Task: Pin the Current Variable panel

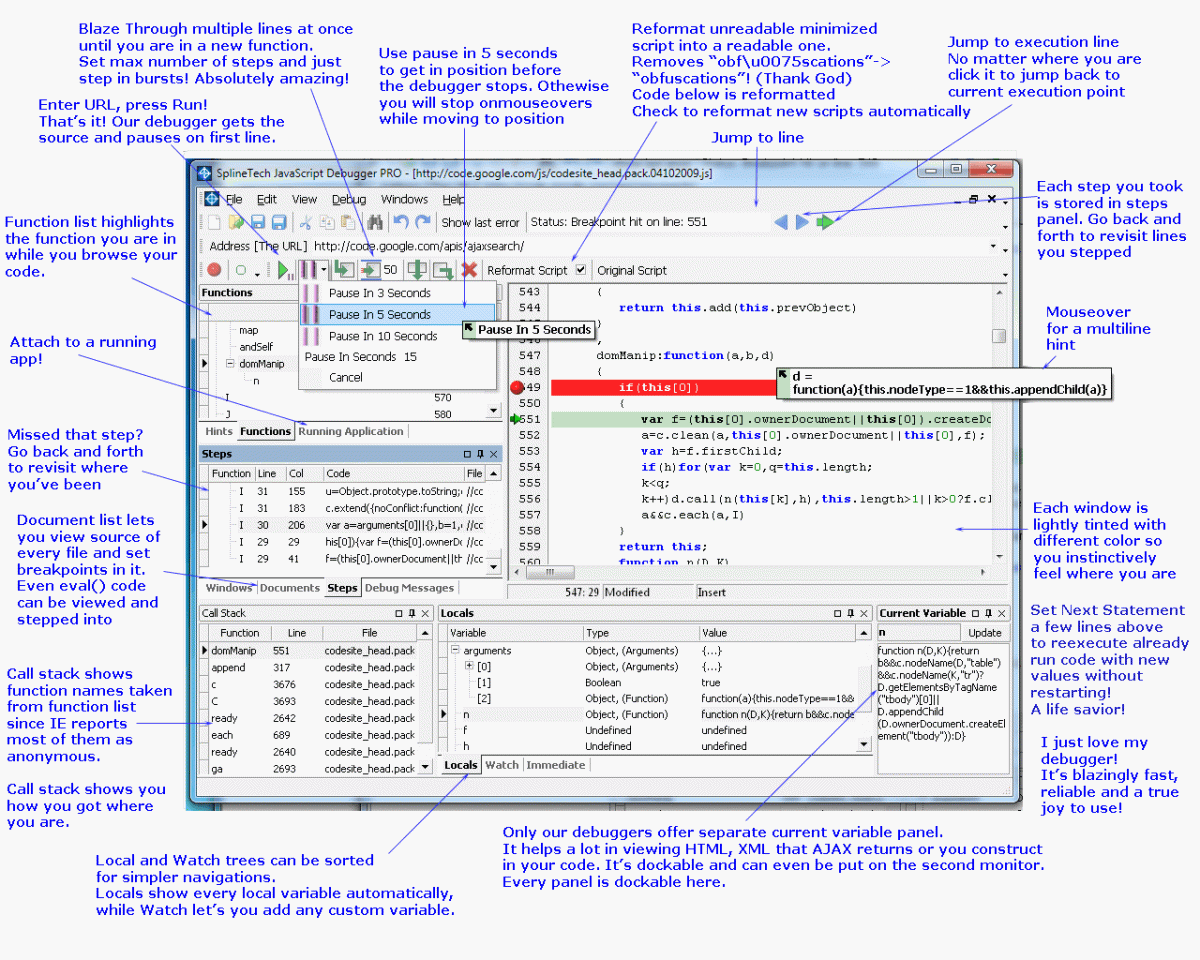Action: [988, 613]
